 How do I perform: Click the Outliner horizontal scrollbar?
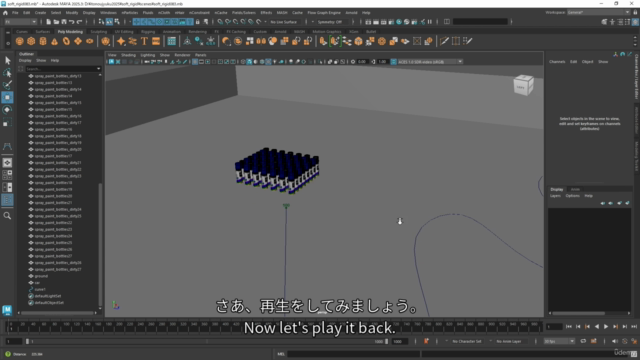click(58, 313)
